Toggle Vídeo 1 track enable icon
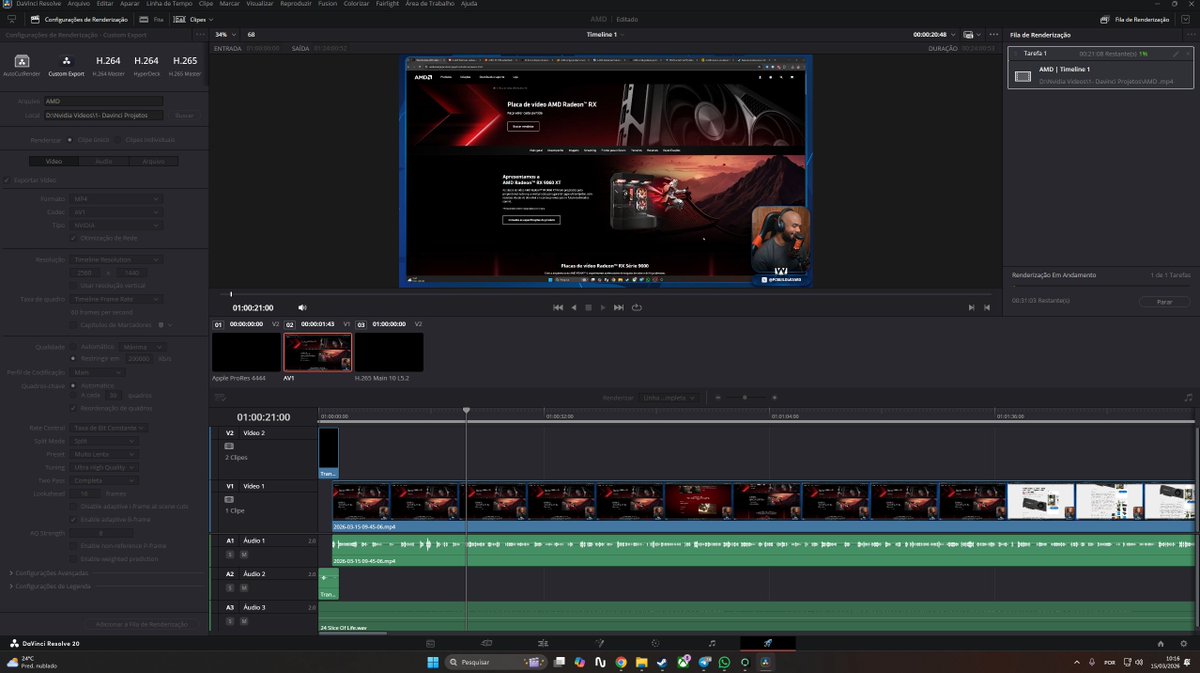 point(229,499)
